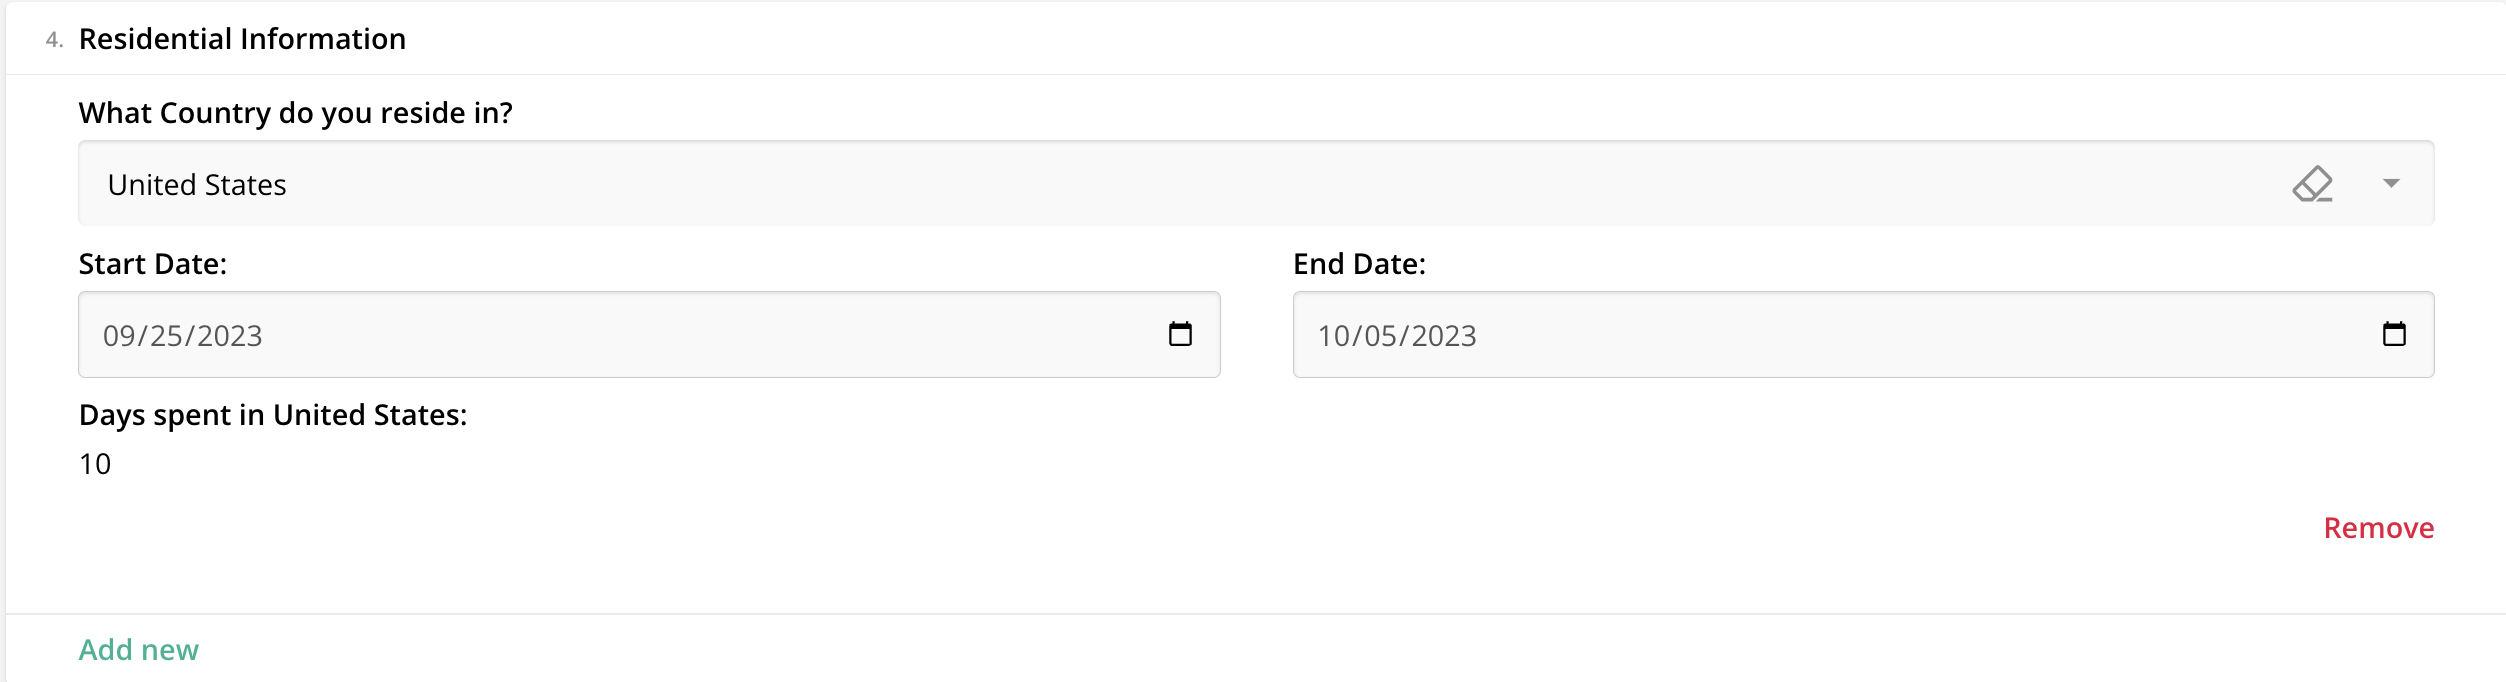2506x682 pixels.
Task: Click the End Date label
Action: coord(1359,264)
